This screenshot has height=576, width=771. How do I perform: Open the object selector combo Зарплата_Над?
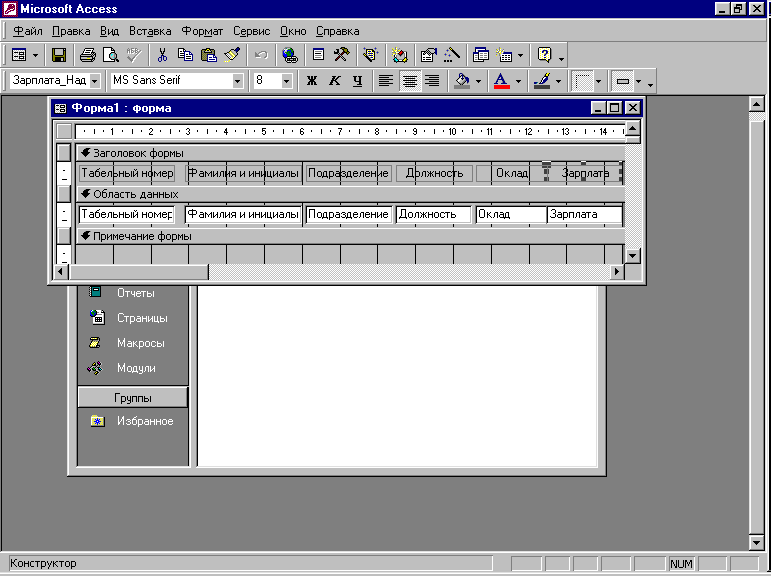pyautogui.click(x=95, y=81)
